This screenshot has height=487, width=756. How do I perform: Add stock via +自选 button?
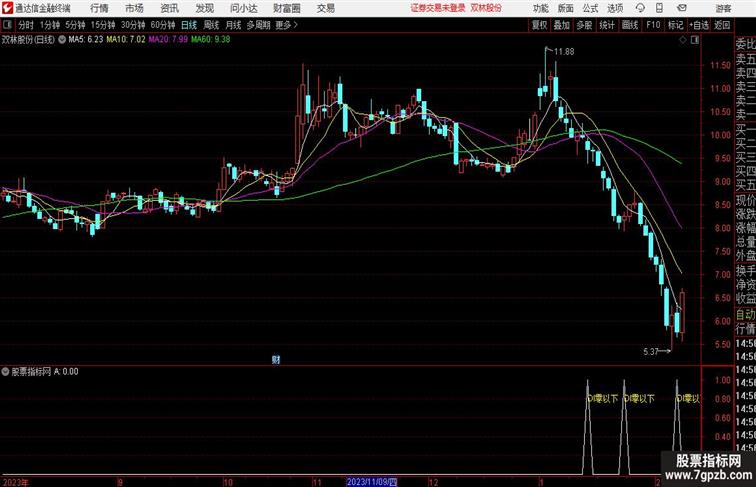(699, 25)
